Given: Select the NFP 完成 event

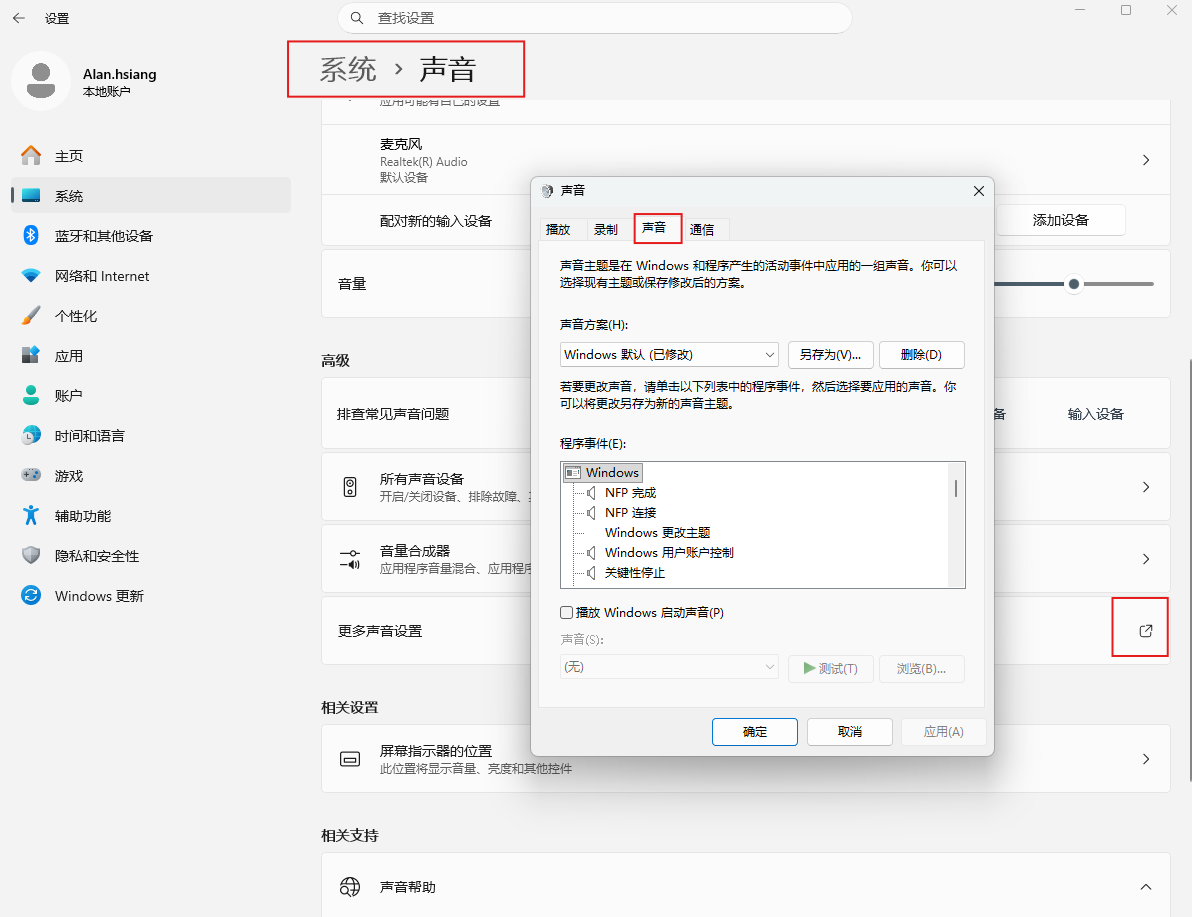Looking at the screenshot, I should pyautogui.click(x=630, y=493).
